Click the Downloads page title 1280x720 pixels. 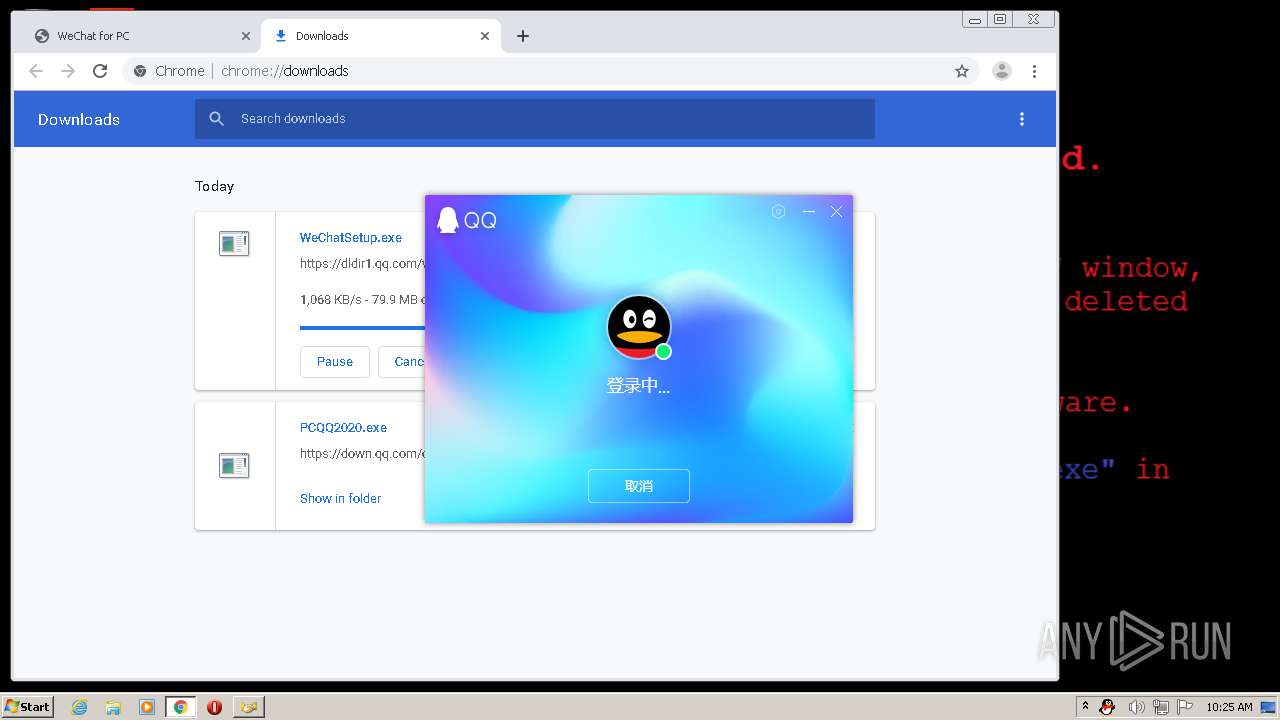click(x=79, y=119)
